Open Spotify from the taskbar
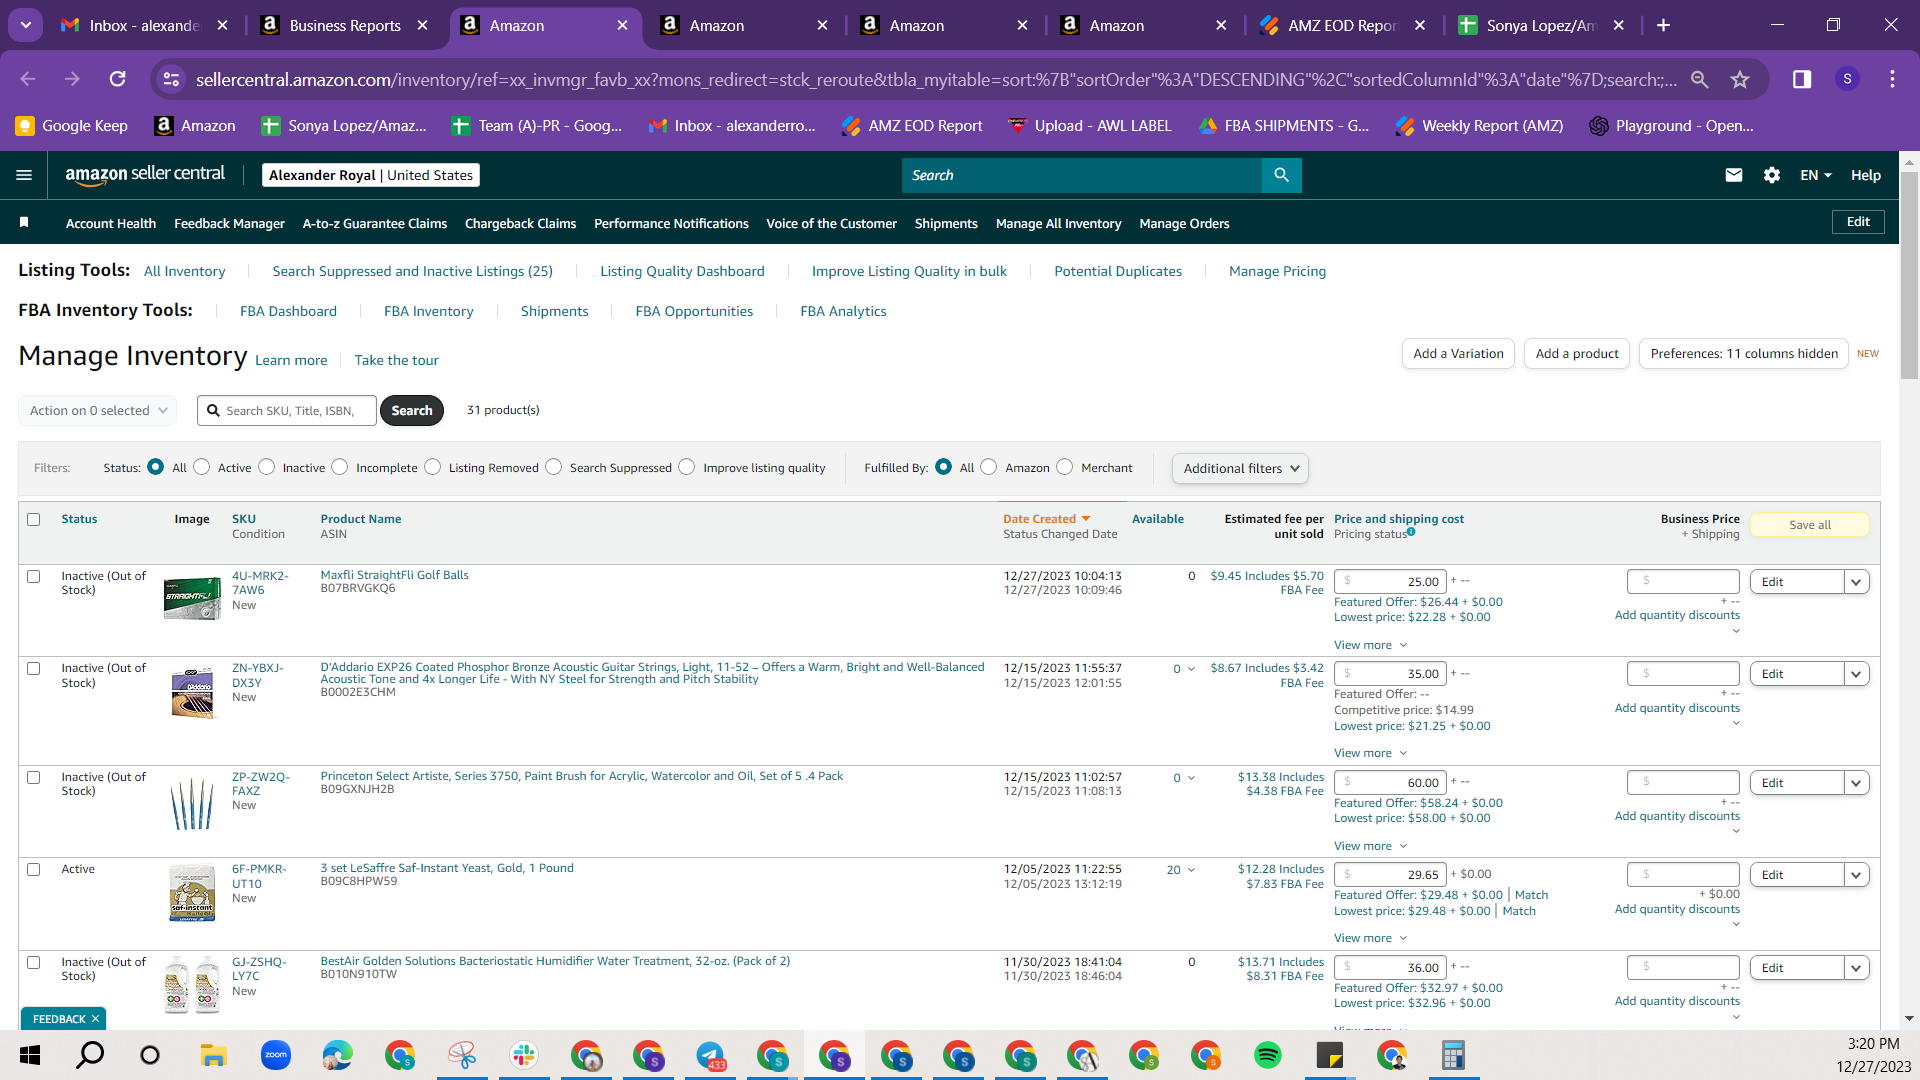 coord(1267,1055)
